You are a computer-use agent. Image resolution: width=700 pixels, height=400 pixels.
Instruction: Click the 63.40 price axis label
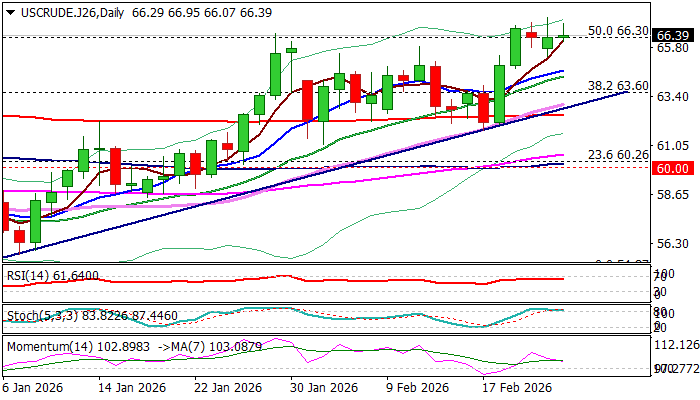click(671, 97)
